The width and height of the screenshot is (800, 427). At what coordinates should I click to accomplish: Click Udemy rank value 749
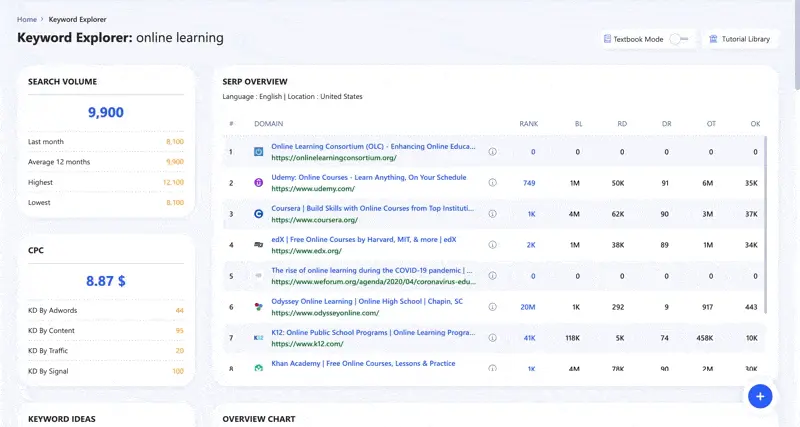[529, 183]
